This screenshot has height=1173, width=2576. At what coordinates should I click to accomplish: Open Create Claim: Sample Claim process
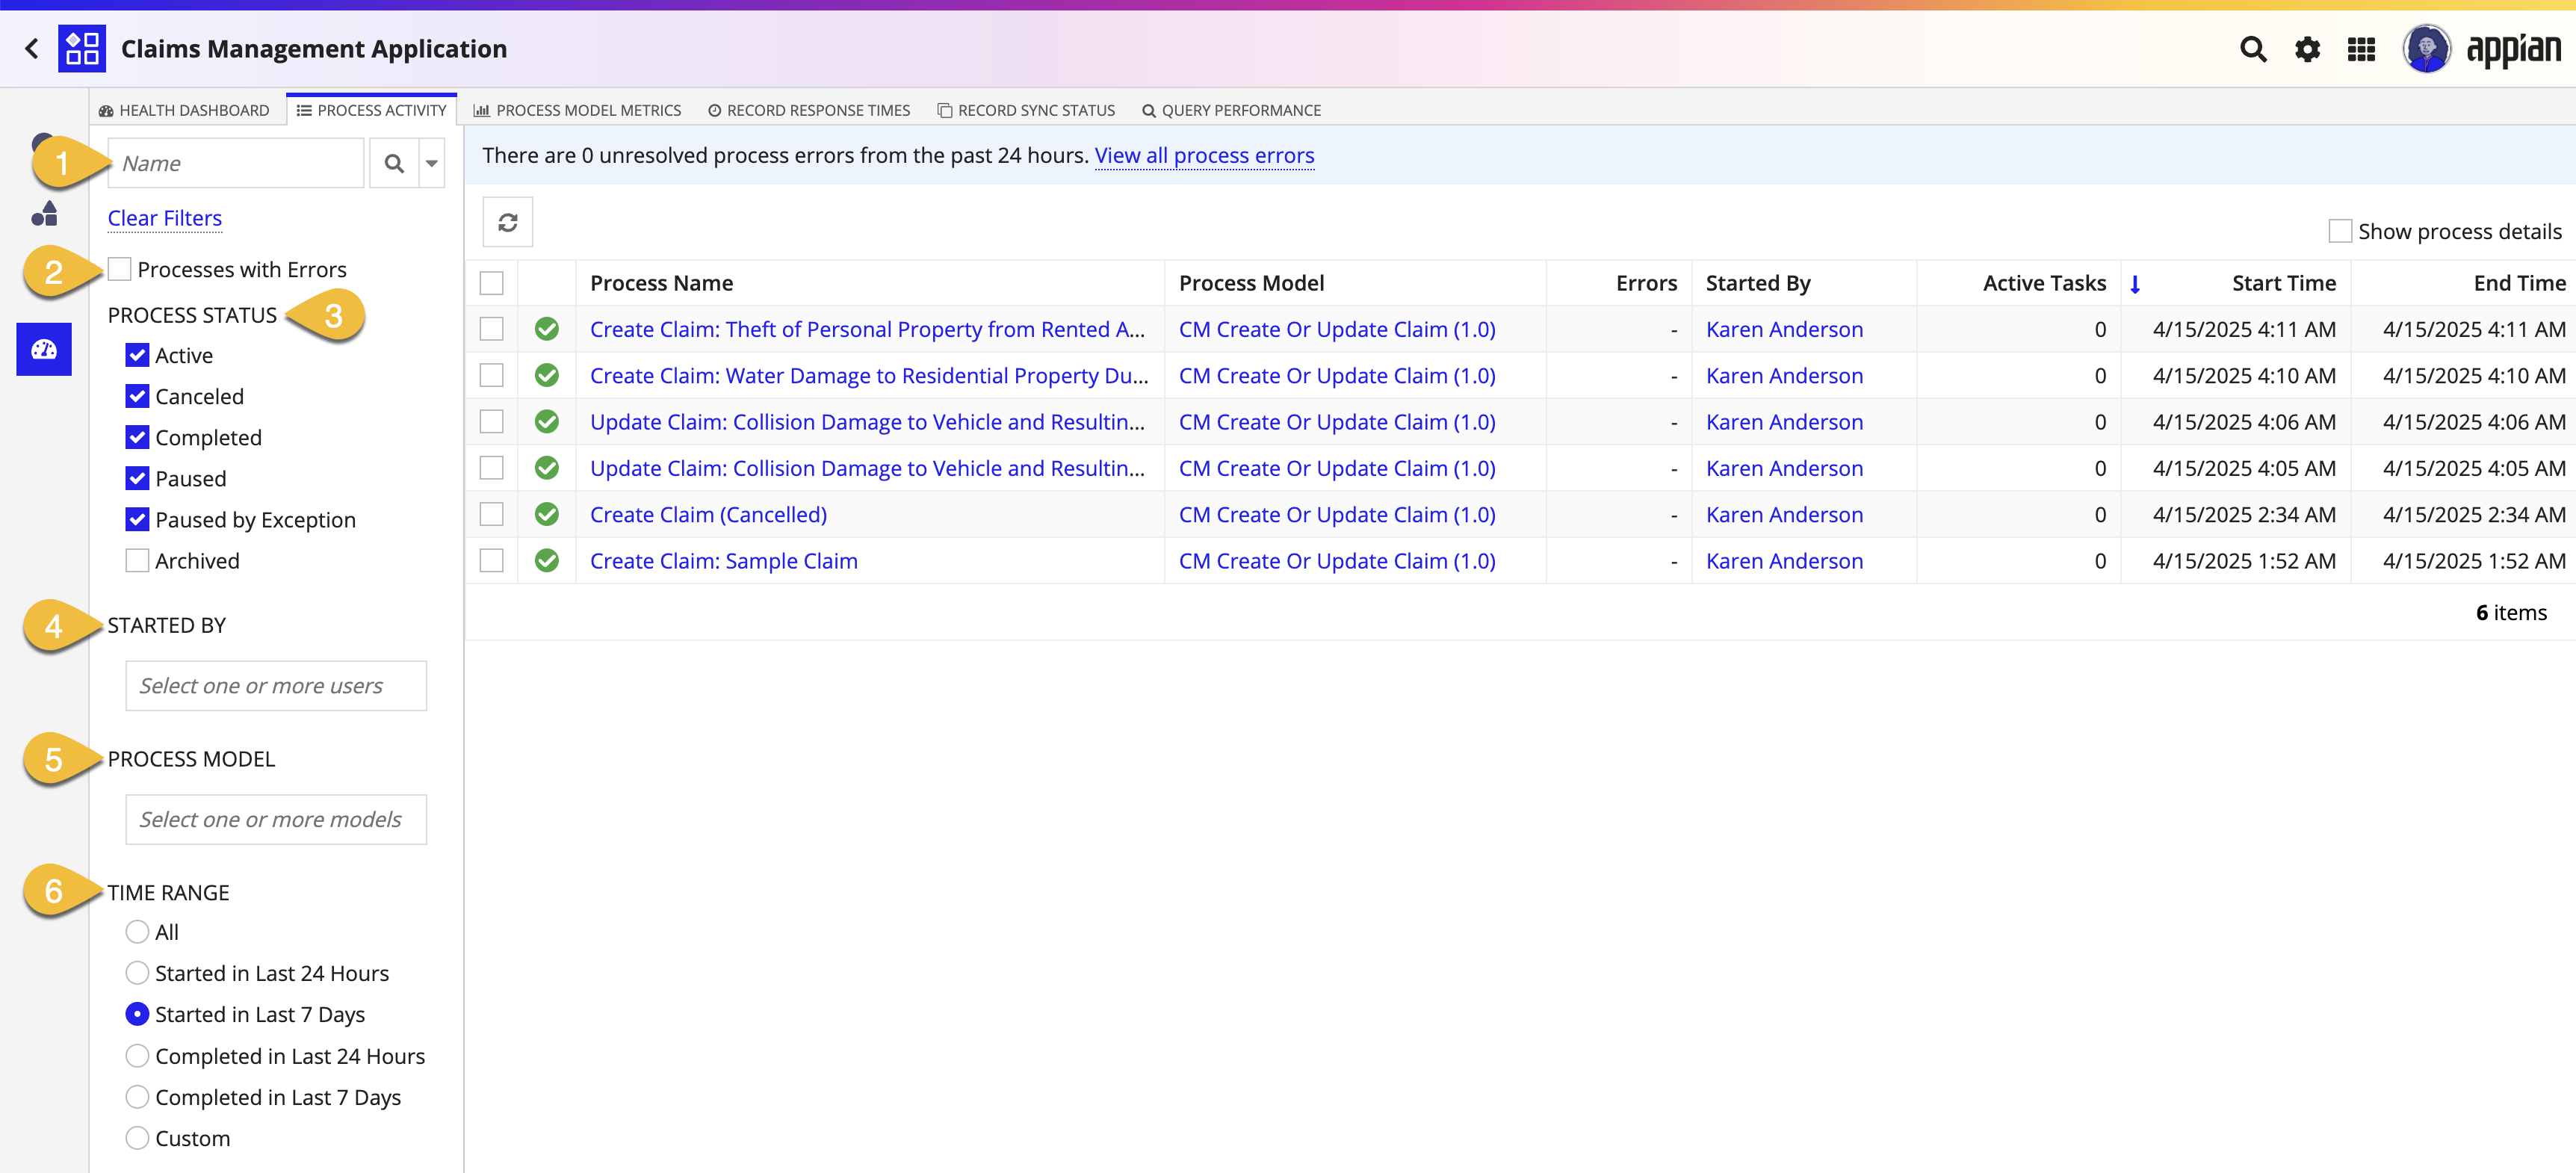[x=724, y=561]
